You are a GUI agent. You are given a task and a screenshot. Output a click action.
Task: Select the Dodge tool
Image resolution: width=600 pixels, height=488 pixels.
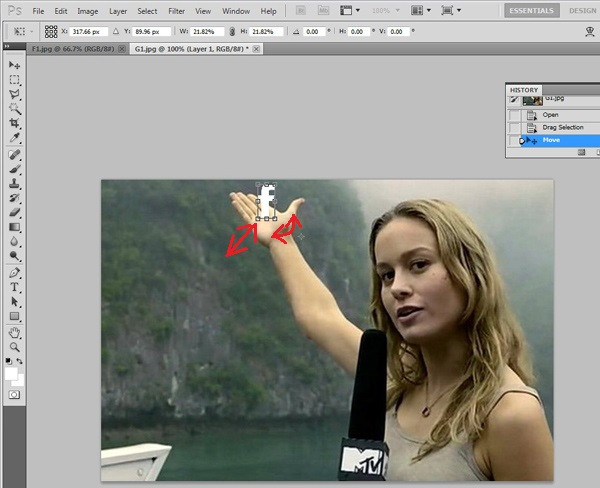tap(14, 255)
